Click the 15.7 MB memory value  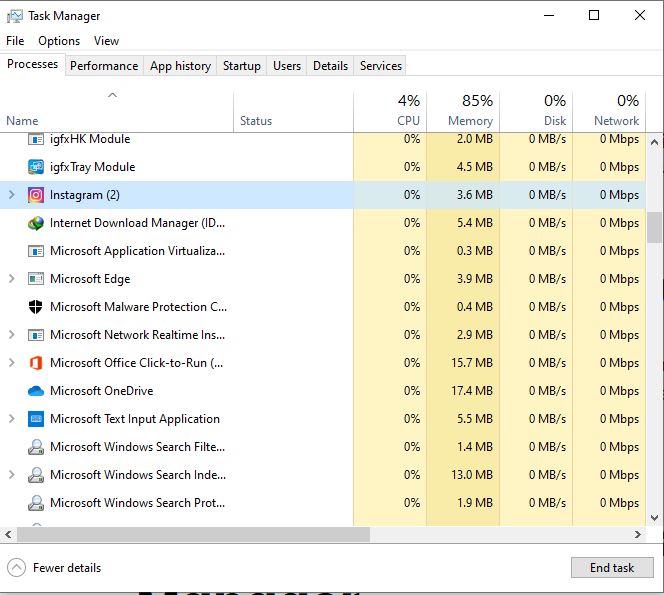[x=472, y=363]
